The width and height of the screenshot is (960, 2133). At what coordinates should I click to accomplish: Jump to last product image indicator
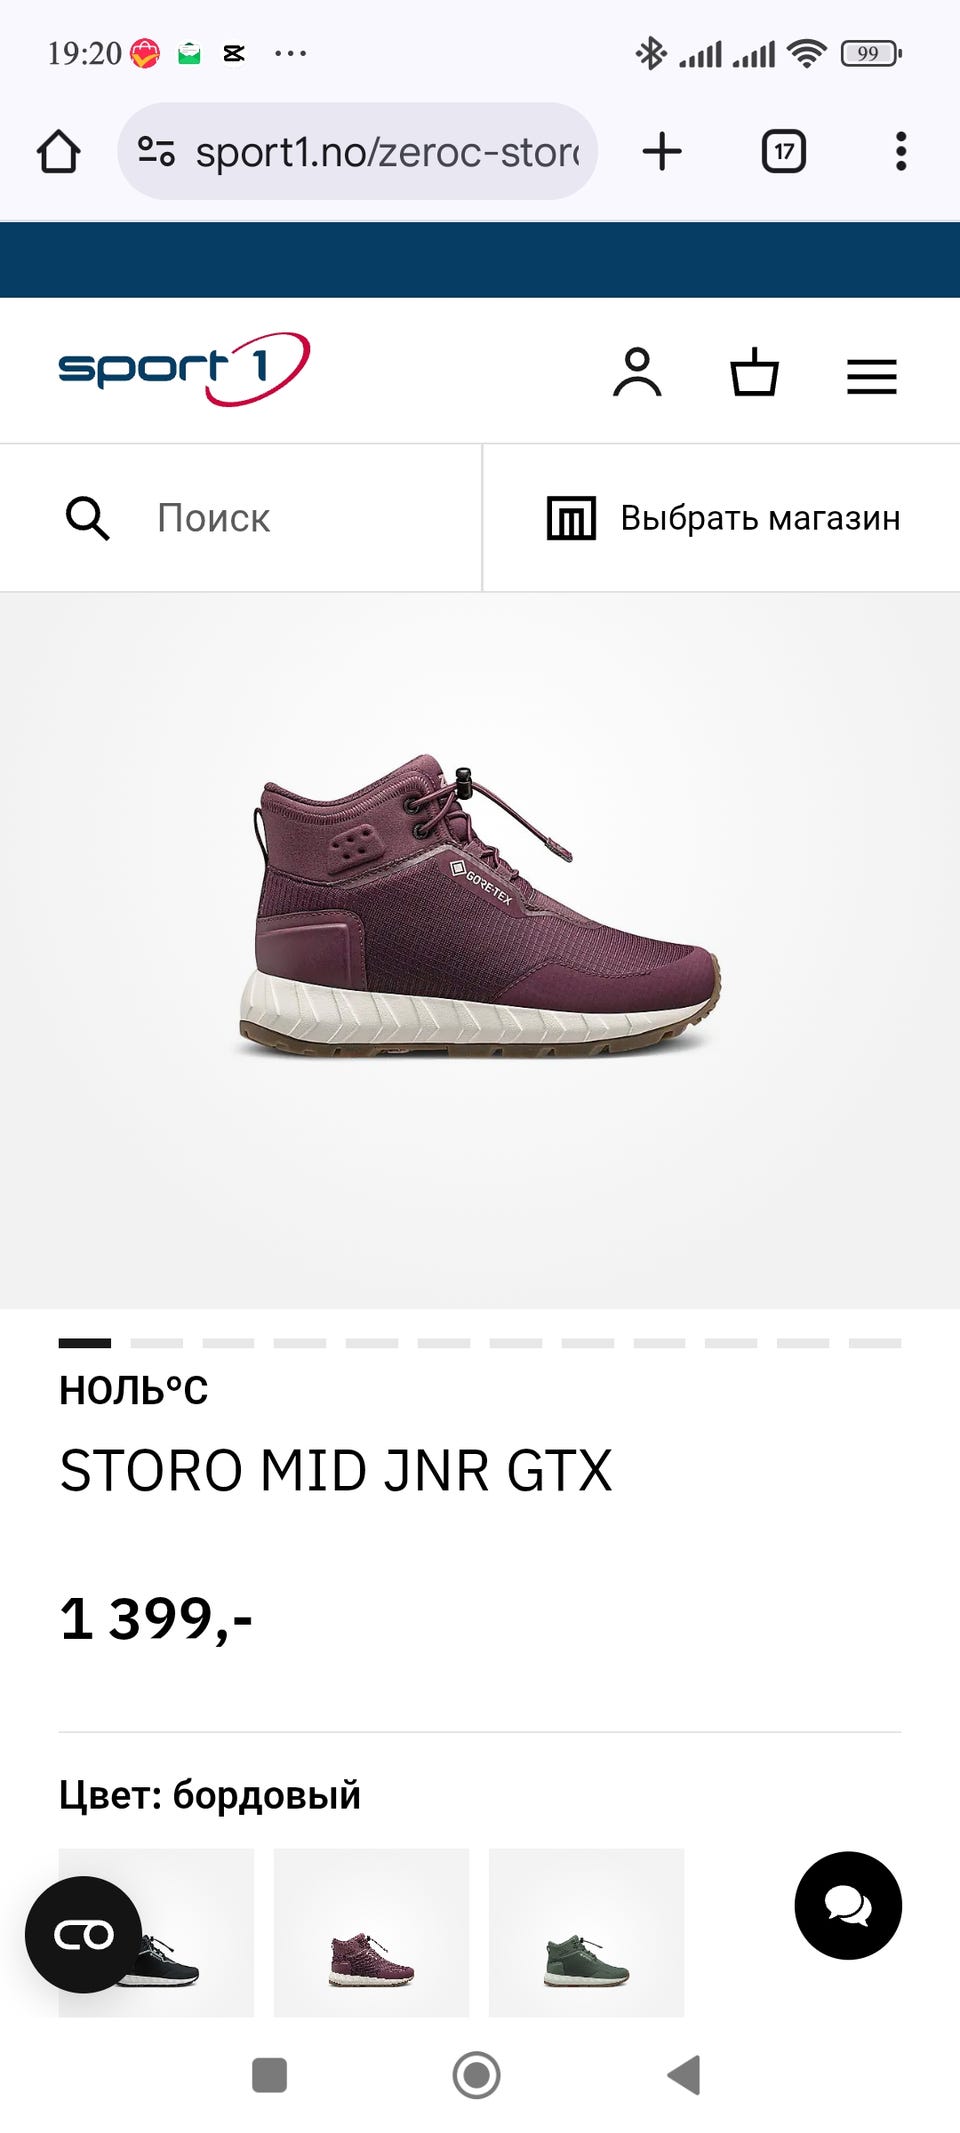(875, 1343)
